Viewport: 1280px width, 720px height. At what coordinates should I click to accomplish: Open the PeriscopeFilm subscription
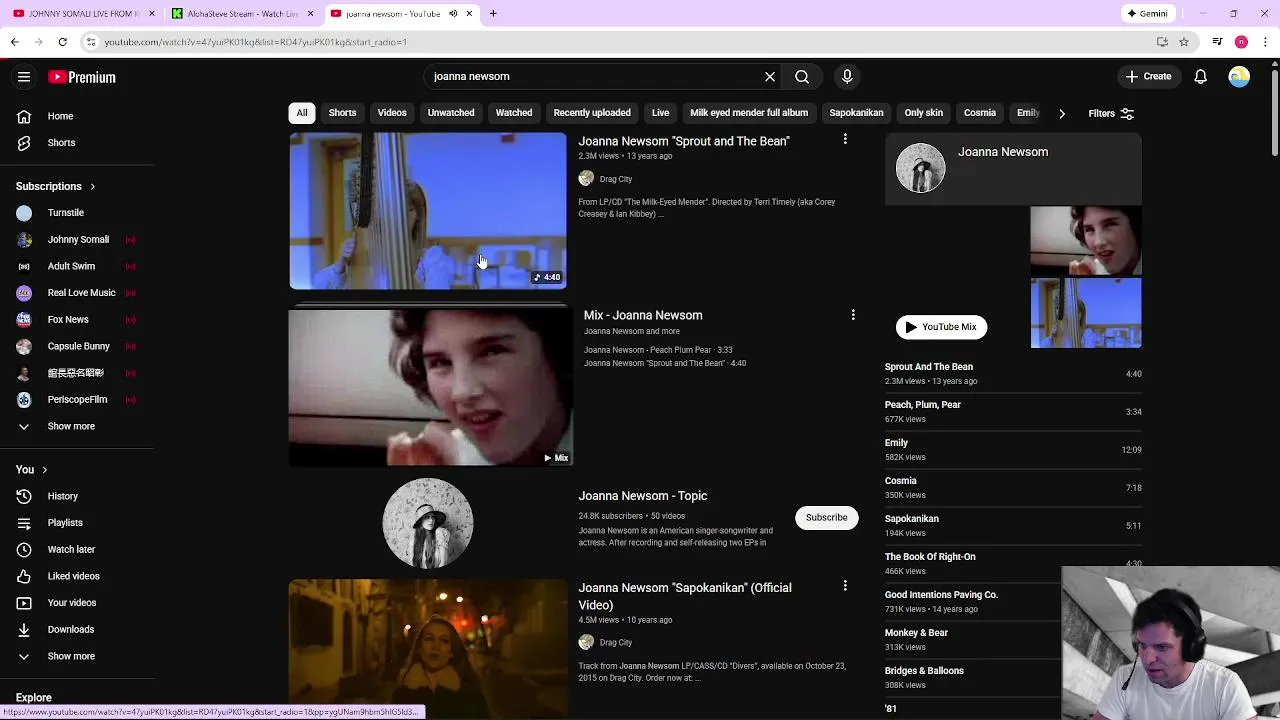(x=78, y=400)
